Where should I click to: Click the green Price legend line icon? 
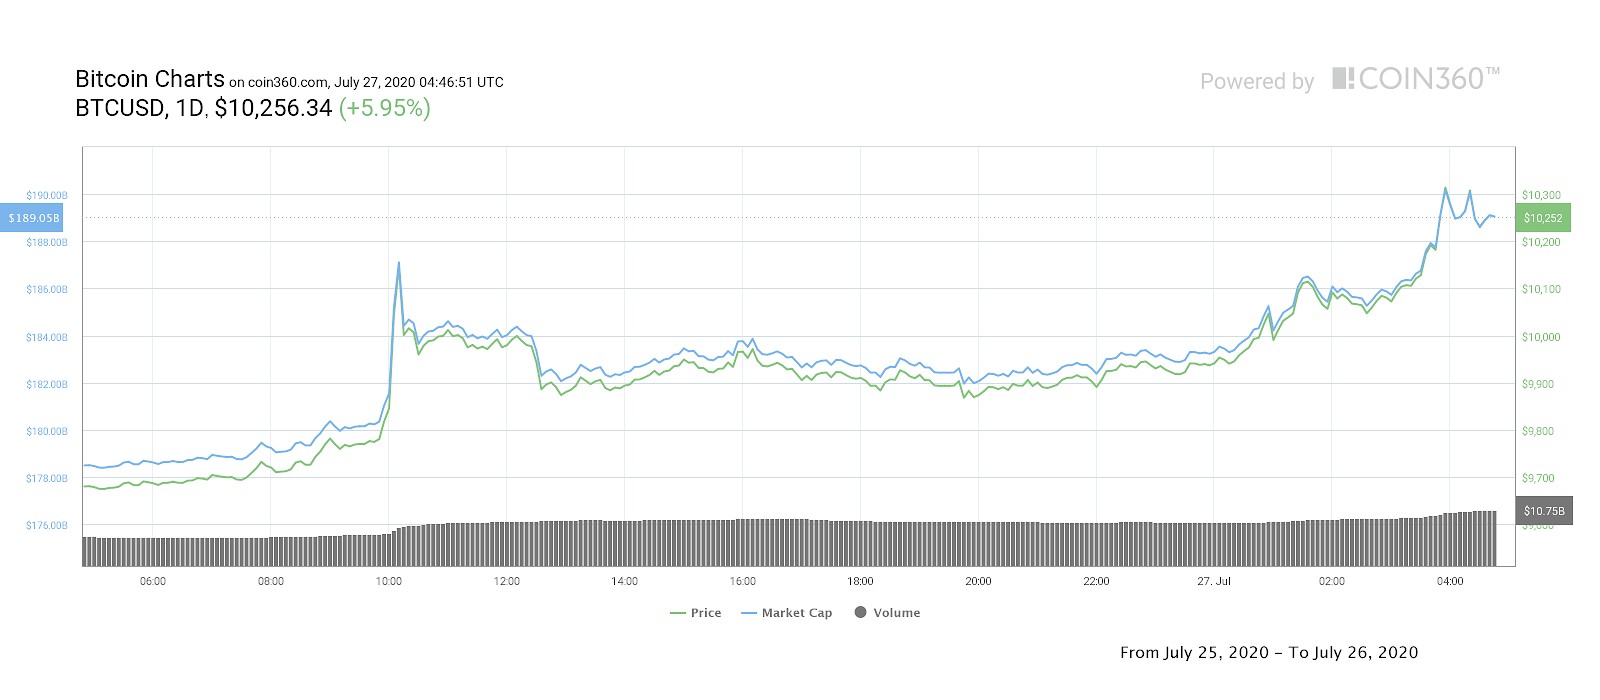click(678, 613)
